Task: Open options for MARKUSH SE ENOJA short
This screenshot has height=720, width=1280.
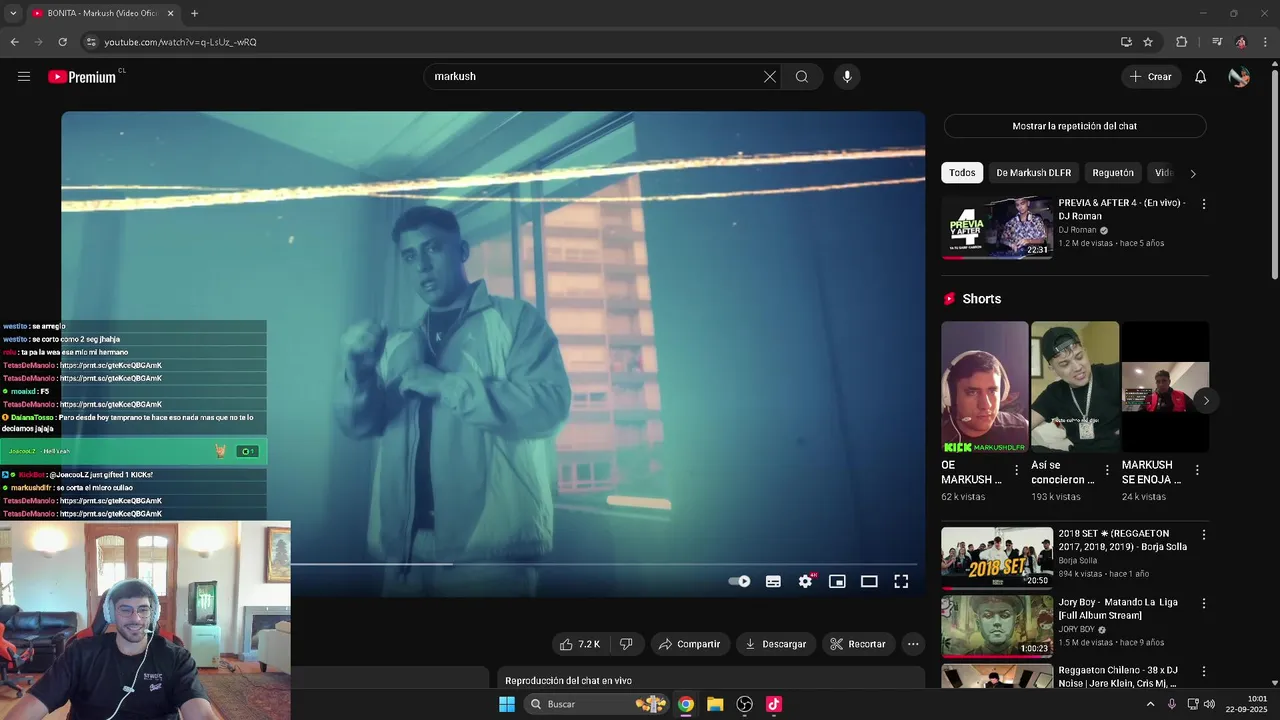Action: [1197, 470]
